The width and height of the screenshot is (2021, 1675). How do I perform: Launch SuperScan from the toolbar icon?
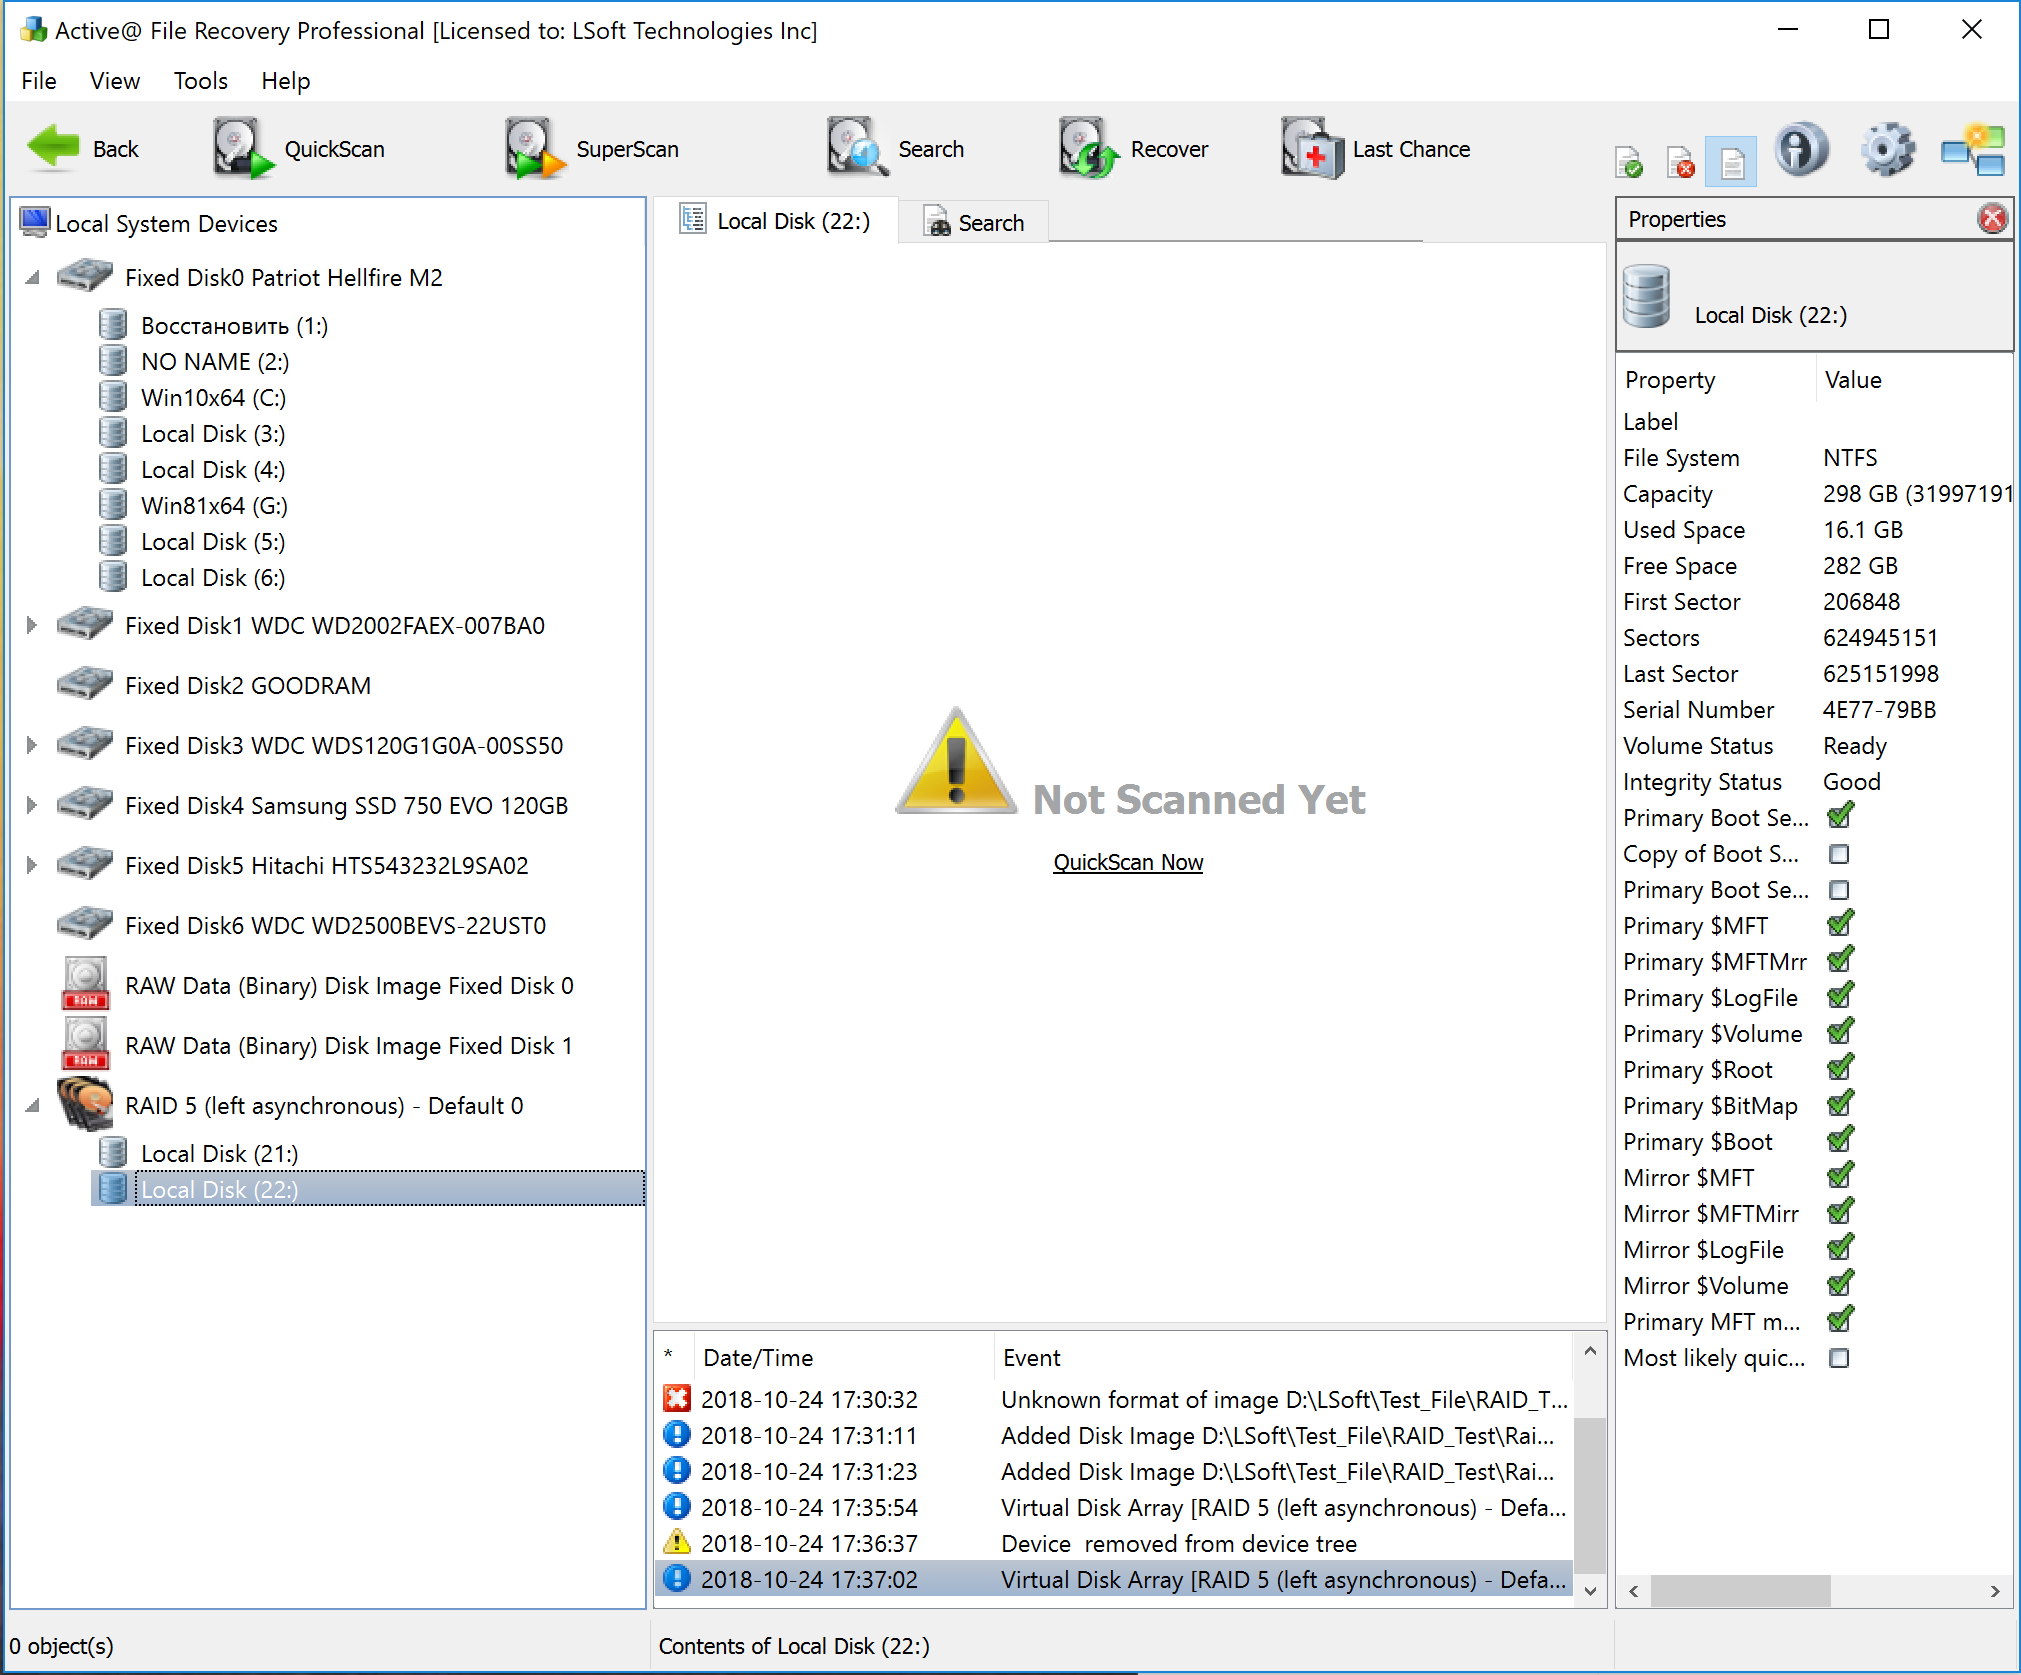pyautogui.click(x=535, y=149)
